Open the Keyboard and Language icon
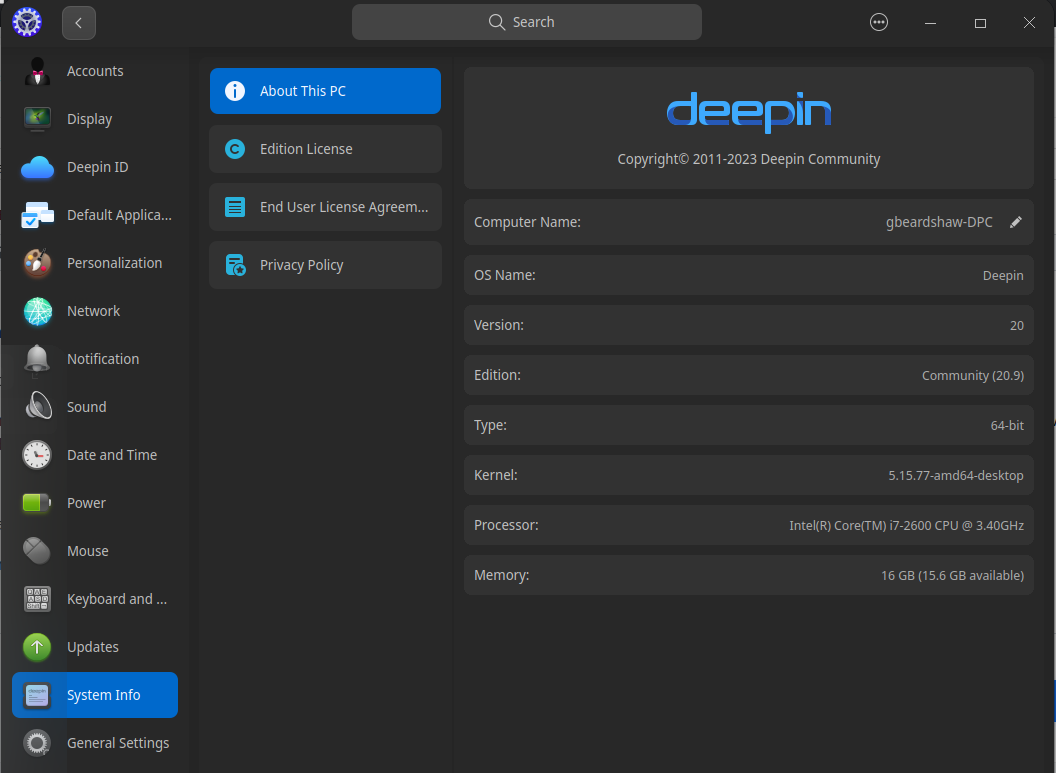The width and height of the screenshot is (1056, 773). coord(38,599)
